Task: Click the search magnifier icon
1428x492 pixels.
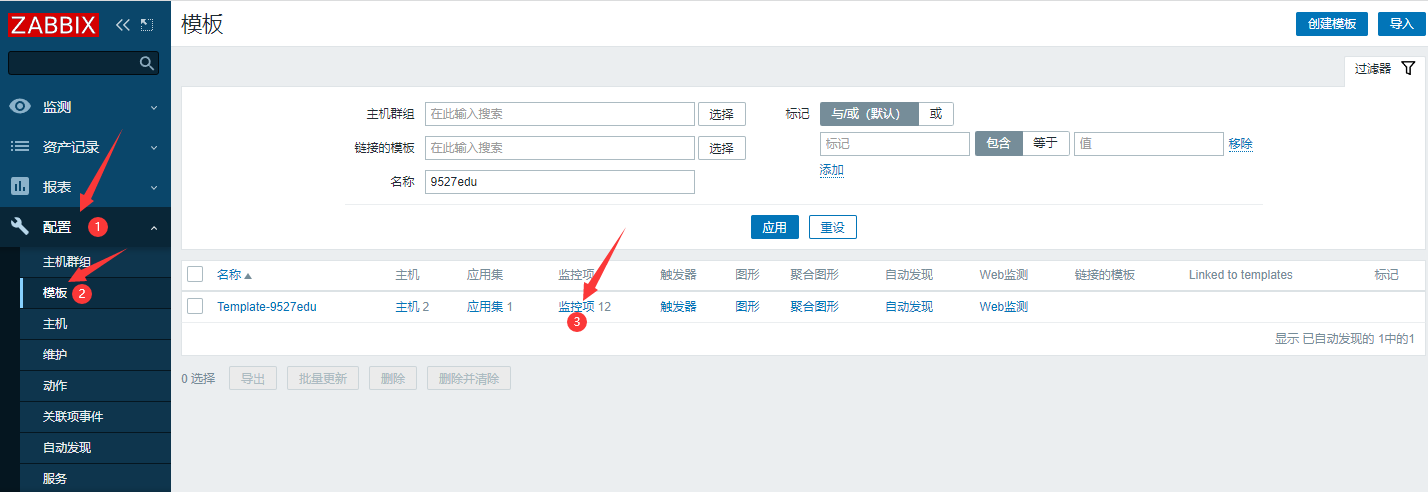Action: [147, 64]
